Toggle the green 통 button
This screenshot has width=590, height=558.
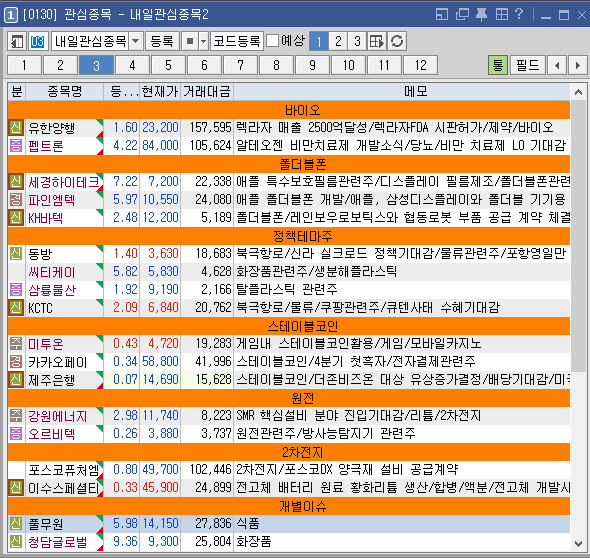pyautogui.click(x=498, y=65)
